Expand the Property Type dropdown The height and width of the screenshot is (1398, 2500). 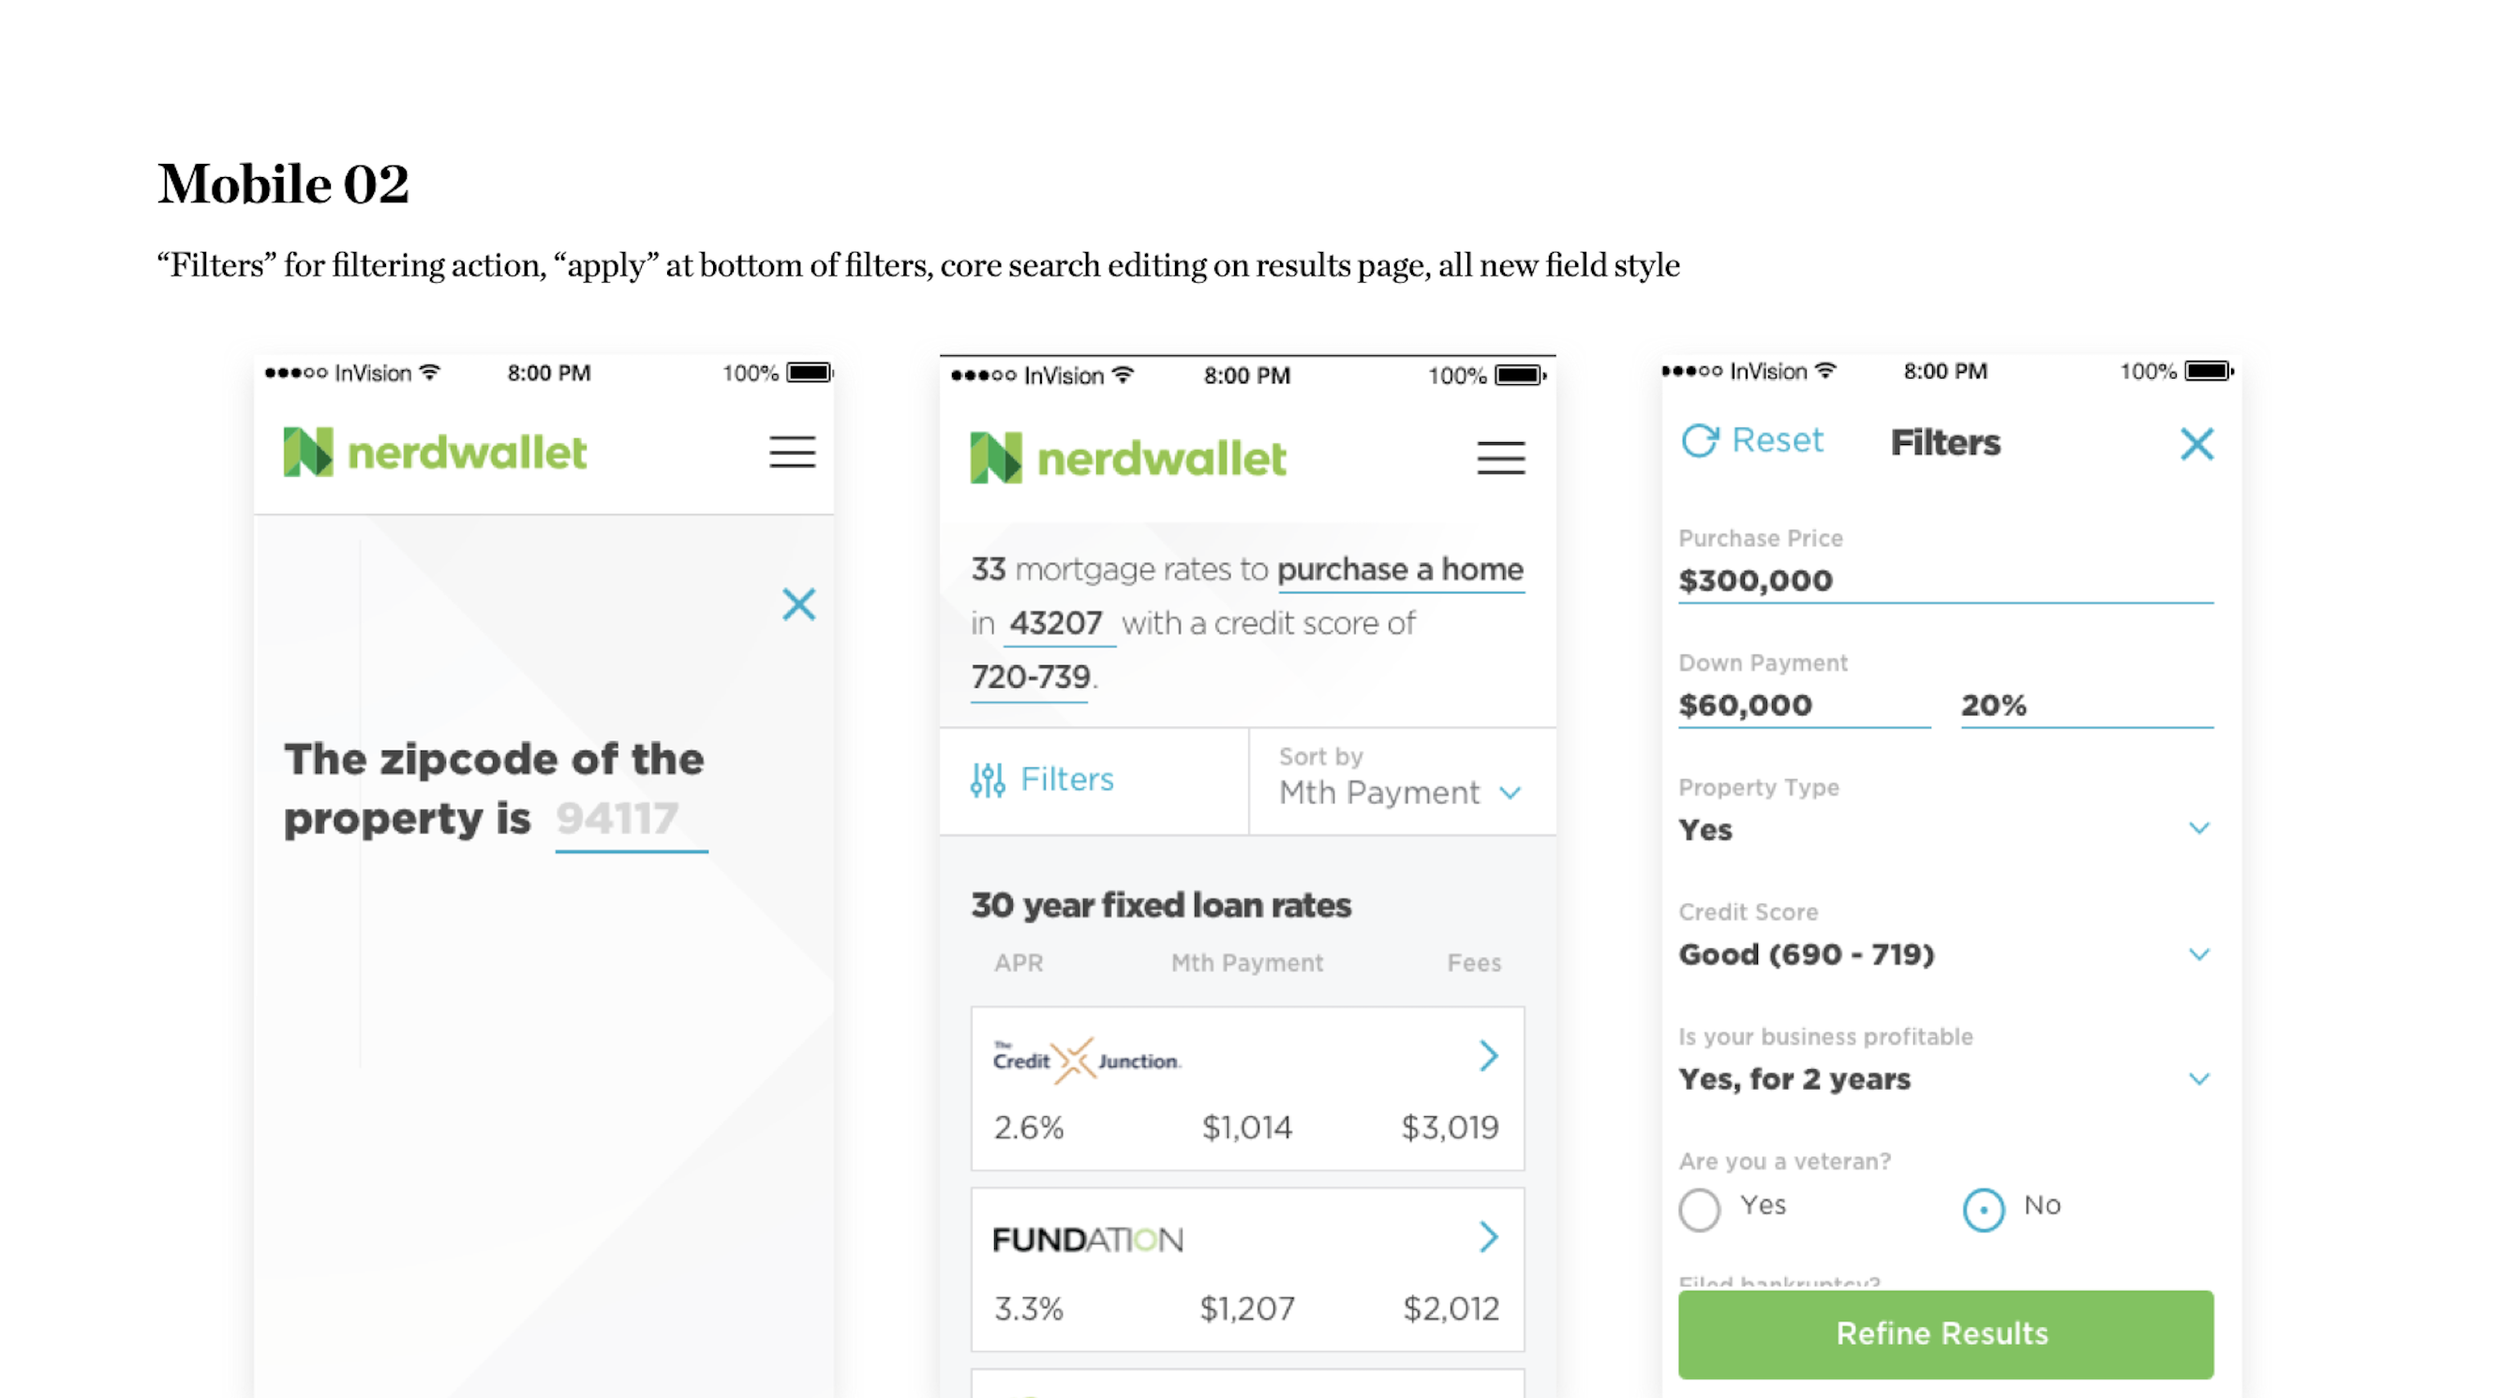pos(2198,829)
